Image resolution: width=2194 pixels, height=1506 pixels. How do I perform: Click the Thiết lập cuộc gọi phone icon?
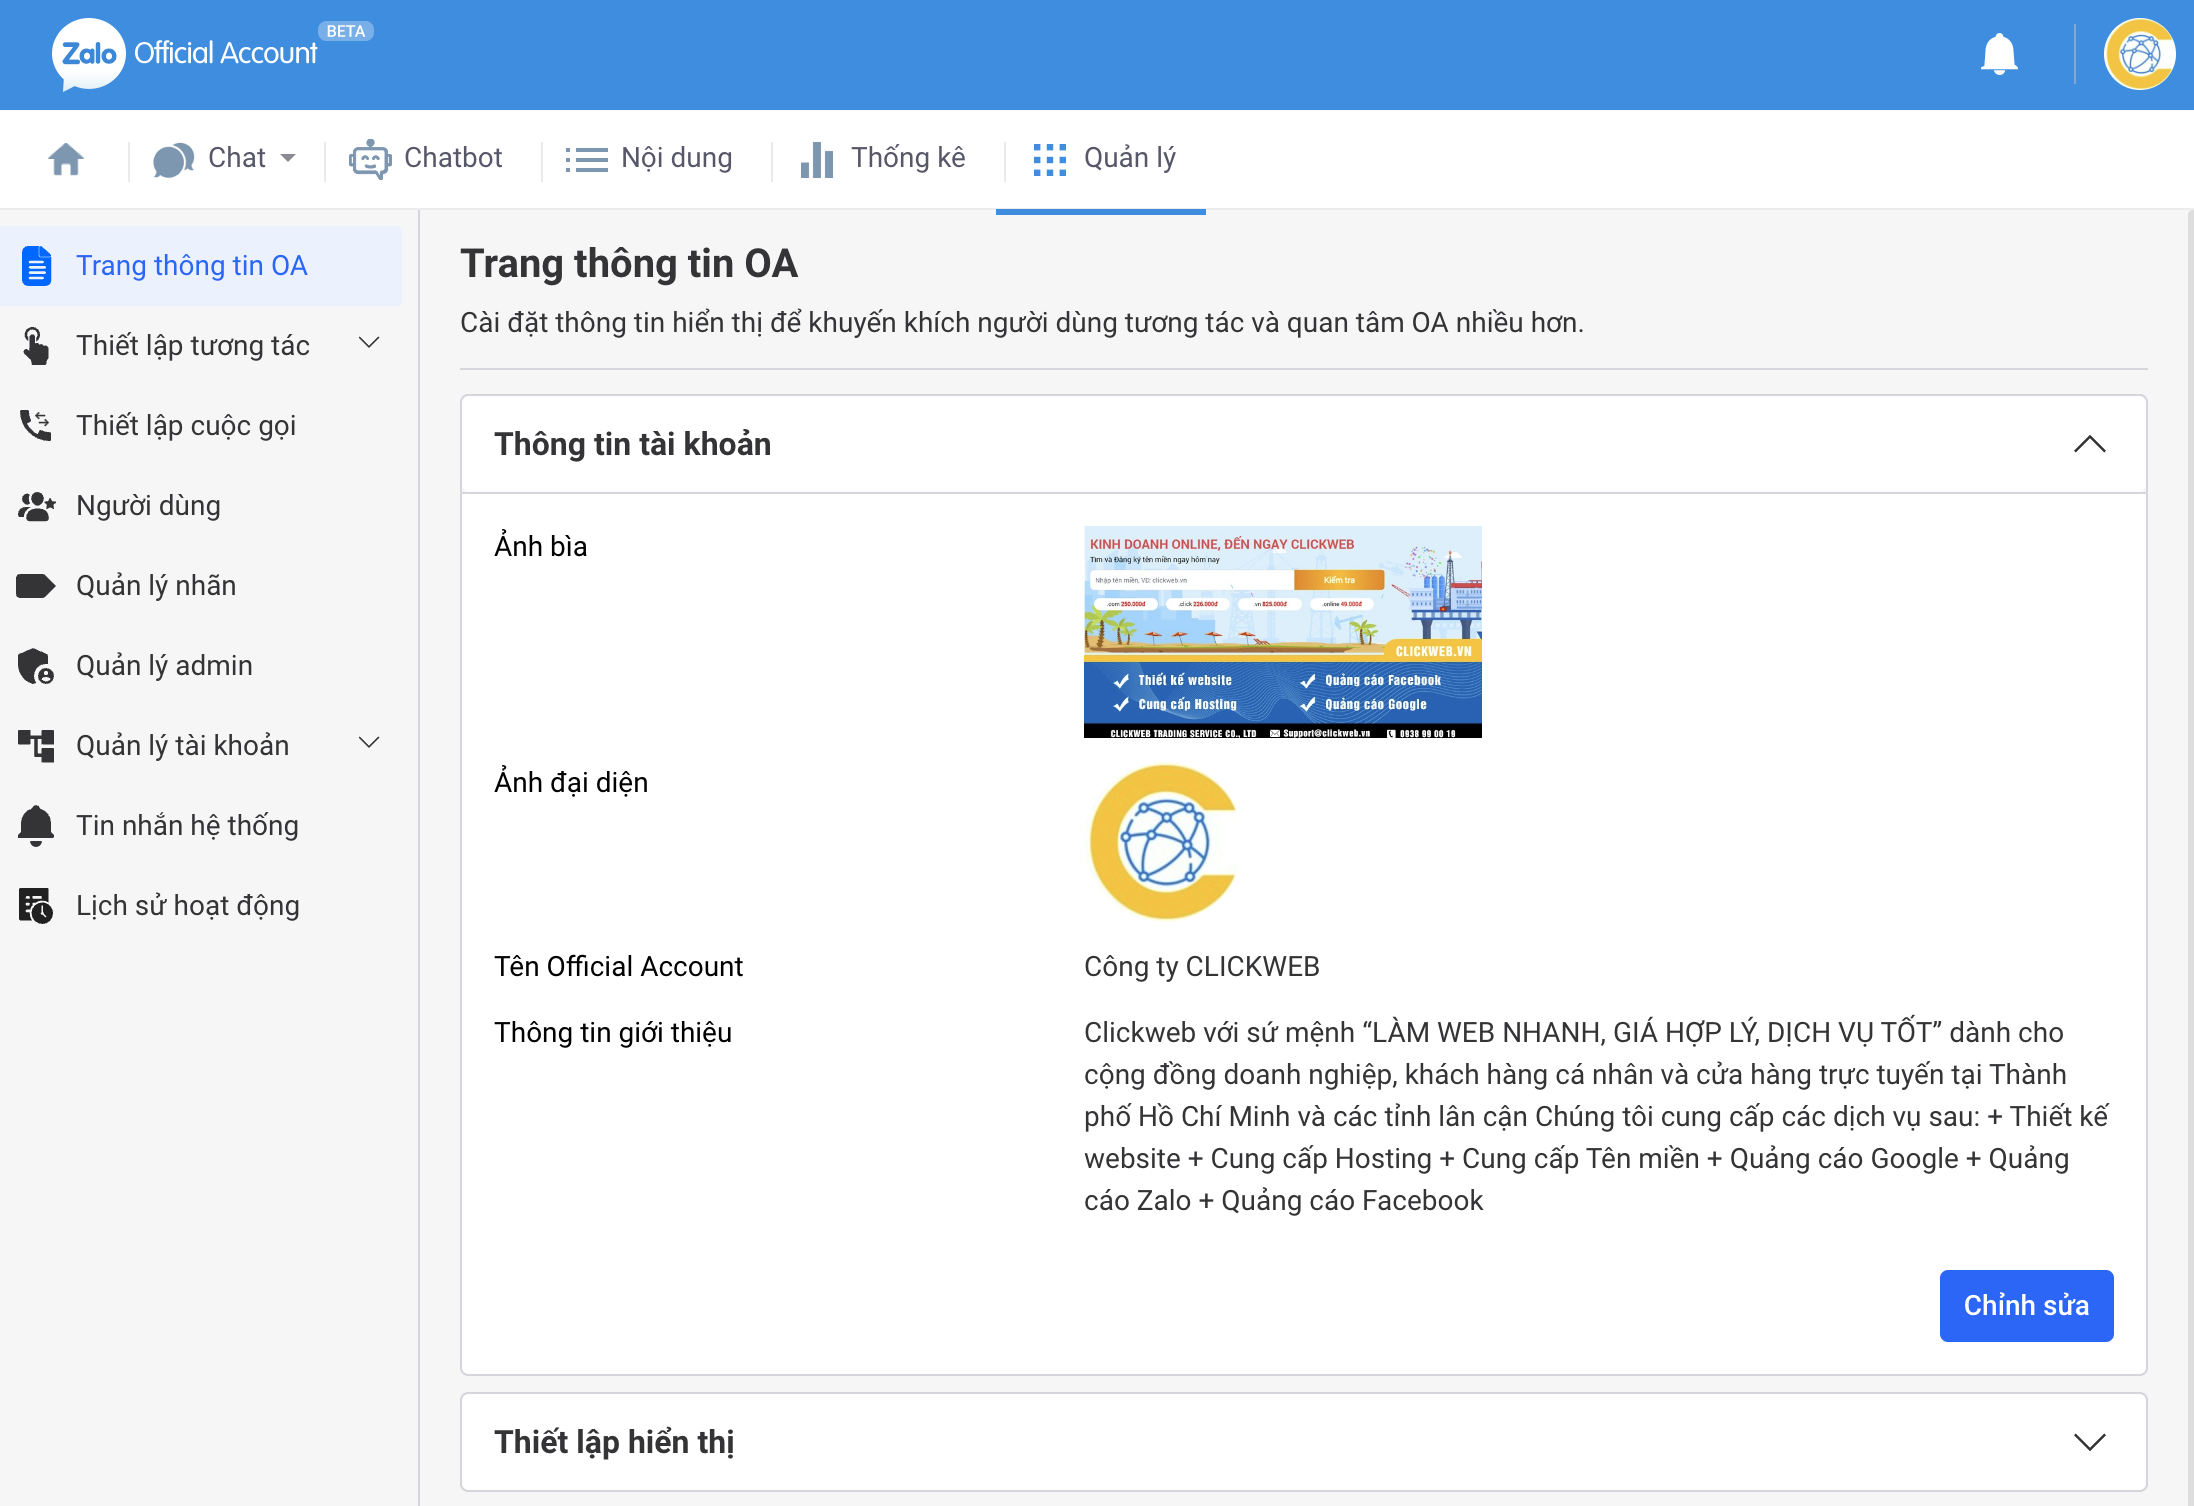(x=36, y=426)
